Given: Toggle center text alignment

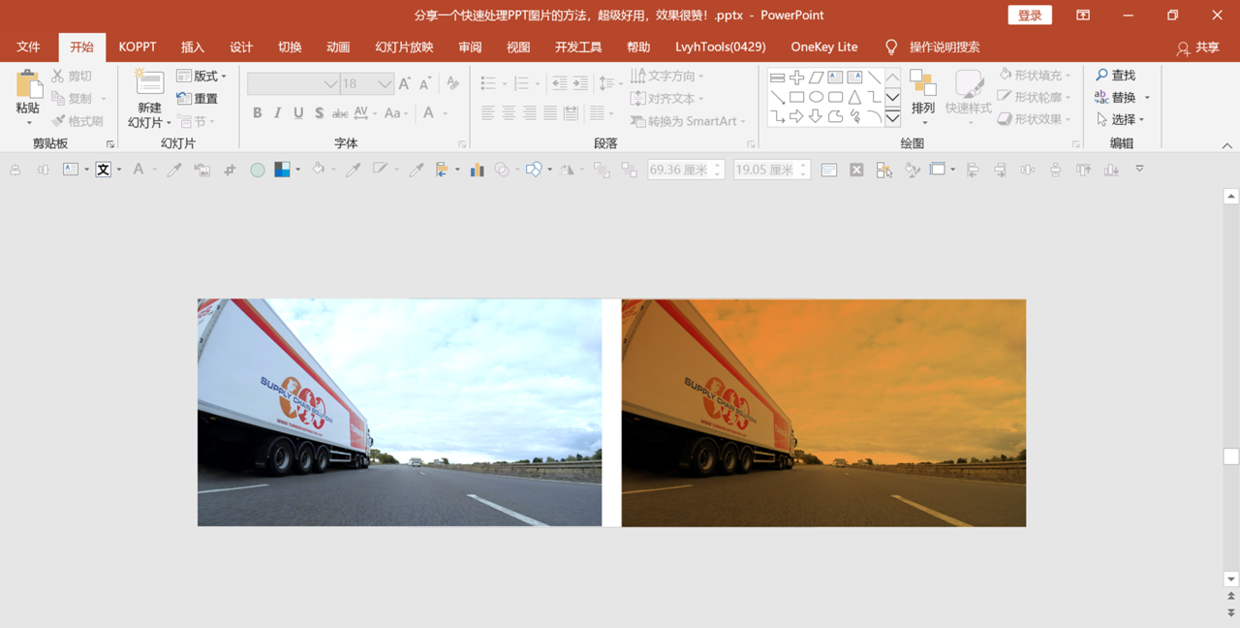Looking at the screenshot, I should (x=509, y=113).
